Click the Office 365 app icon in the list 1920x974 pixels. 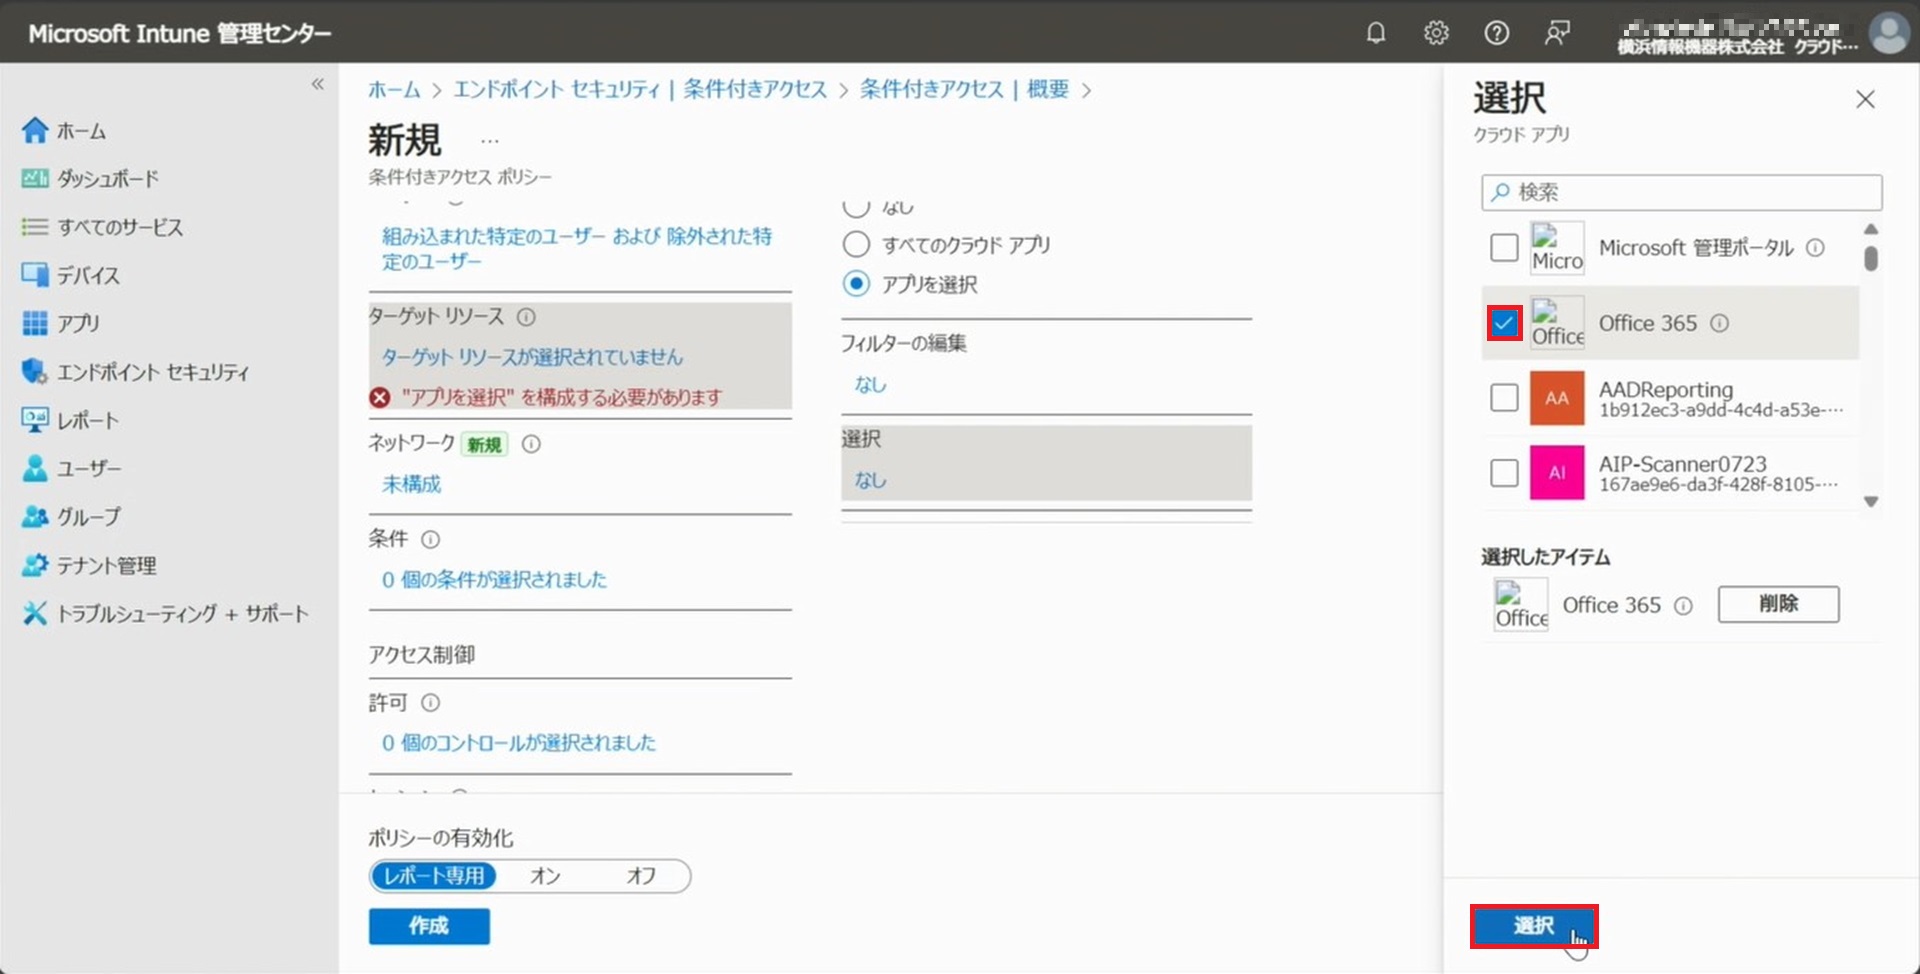(x=1557, y=323)
